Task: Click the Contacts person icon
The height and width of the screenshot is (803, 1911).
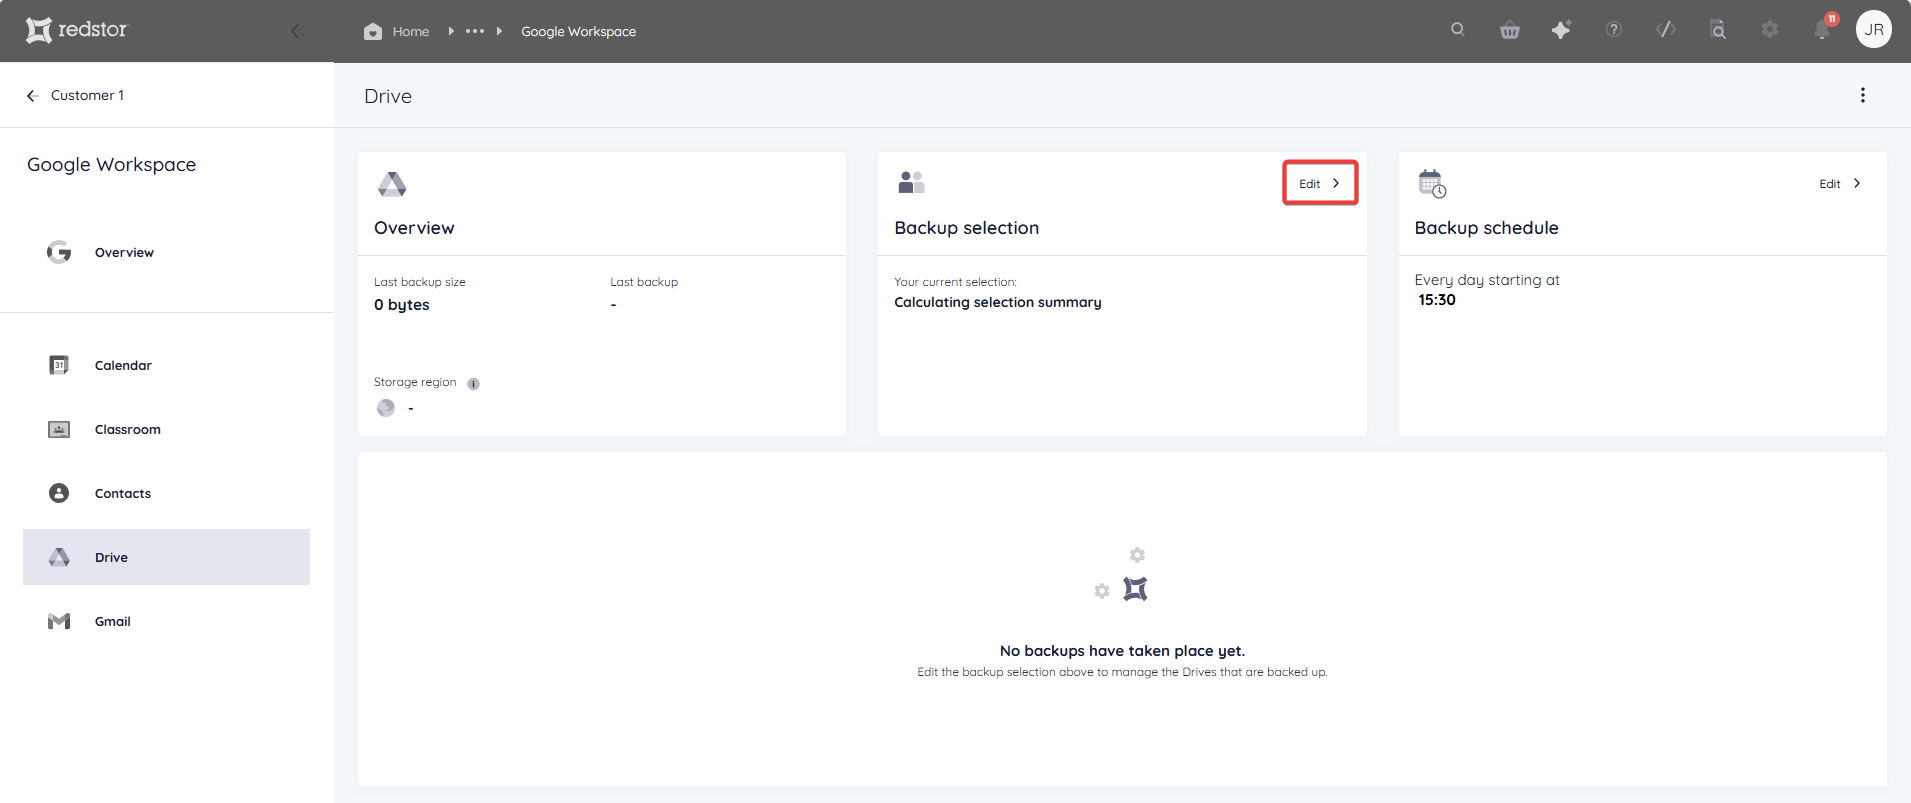Action: tap(59, 493)
